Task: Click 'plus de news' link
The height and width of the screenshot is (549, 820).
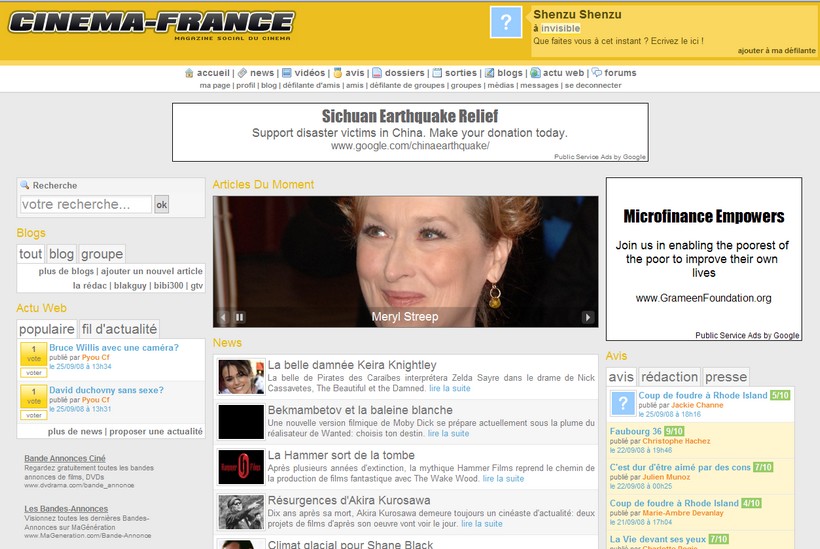Action: (x=75, y=431)
